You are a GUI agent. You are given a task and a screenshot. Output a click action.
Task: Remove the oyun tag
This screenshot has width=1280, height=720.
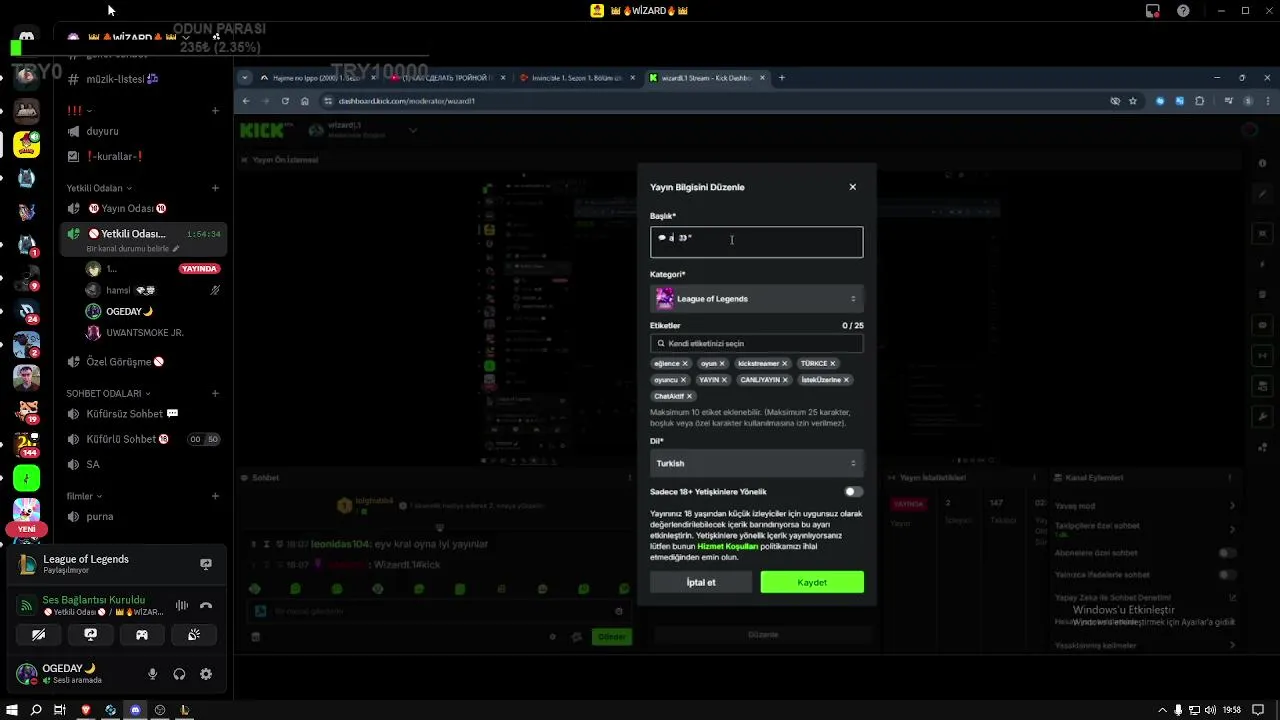click(722, 364)
